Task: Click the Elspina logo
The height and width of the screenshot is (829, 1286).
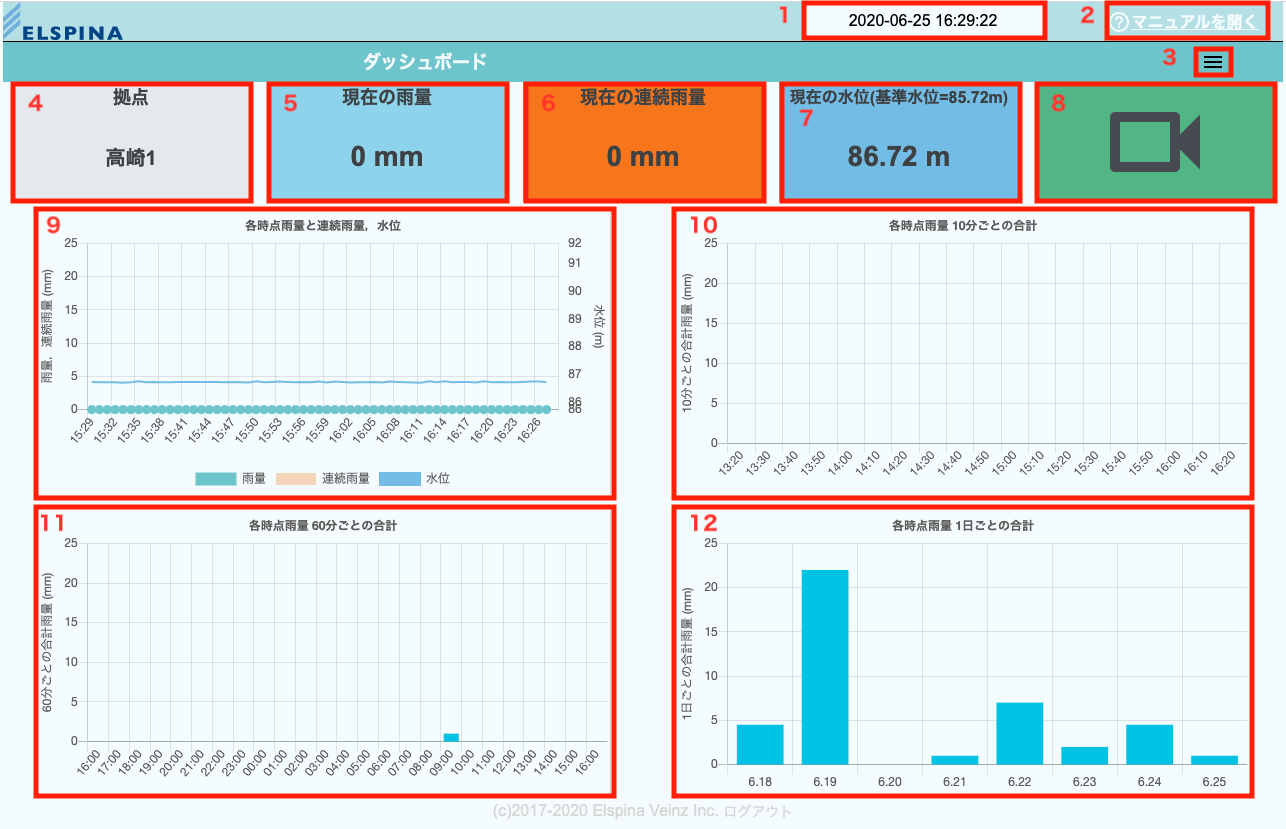Action: pos(63,24)
